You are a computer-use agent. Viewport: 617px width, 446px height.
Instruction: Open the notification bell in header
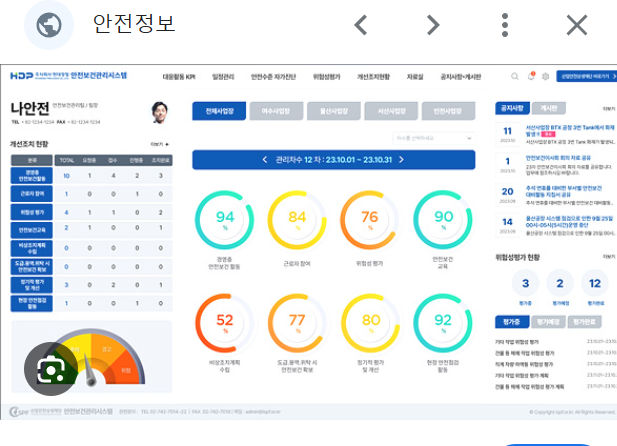point(530,76)
